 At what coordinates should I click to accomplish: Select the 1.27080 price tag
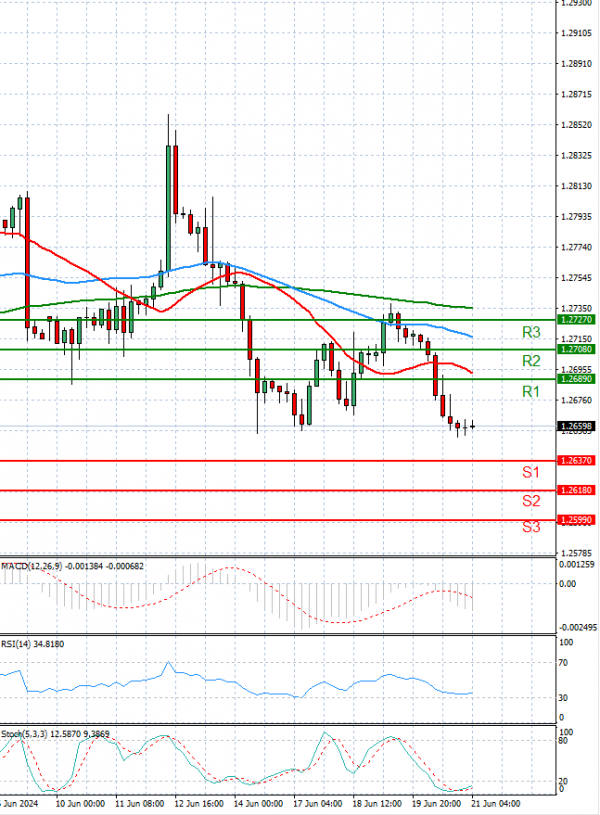576,349
